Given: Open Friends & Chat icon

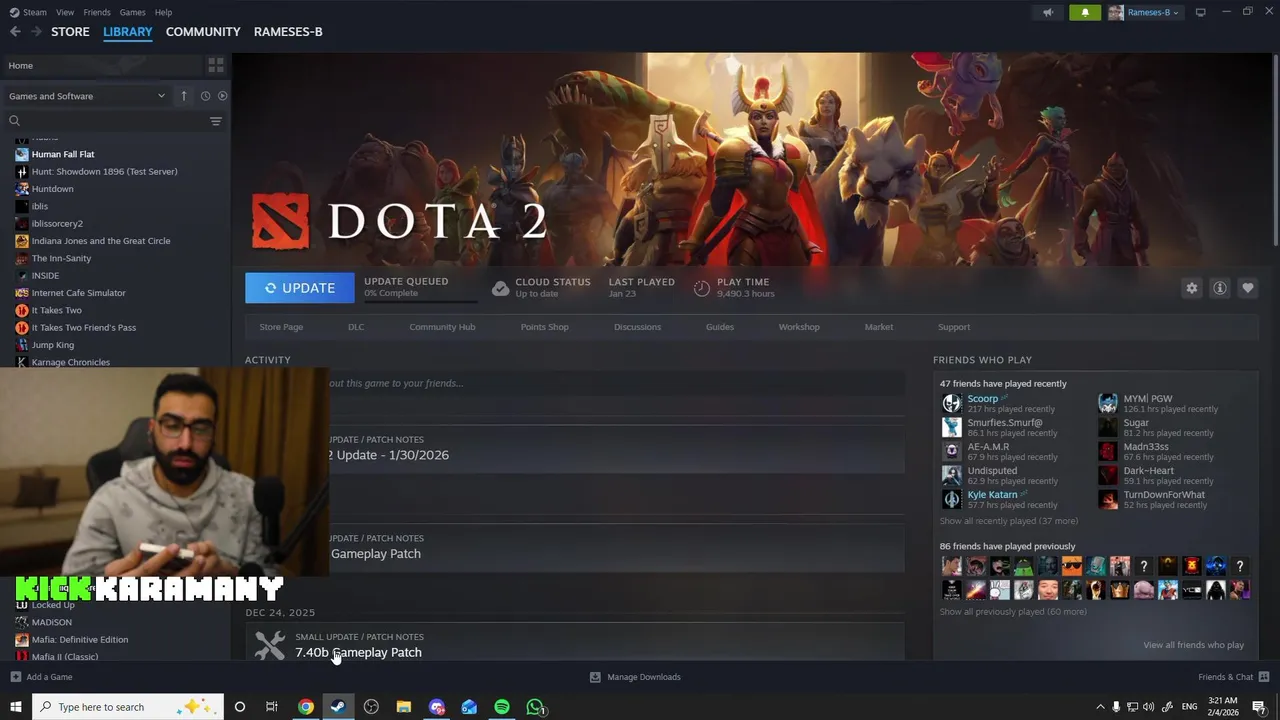Looking at the screenshot, I should point(1264,677).
